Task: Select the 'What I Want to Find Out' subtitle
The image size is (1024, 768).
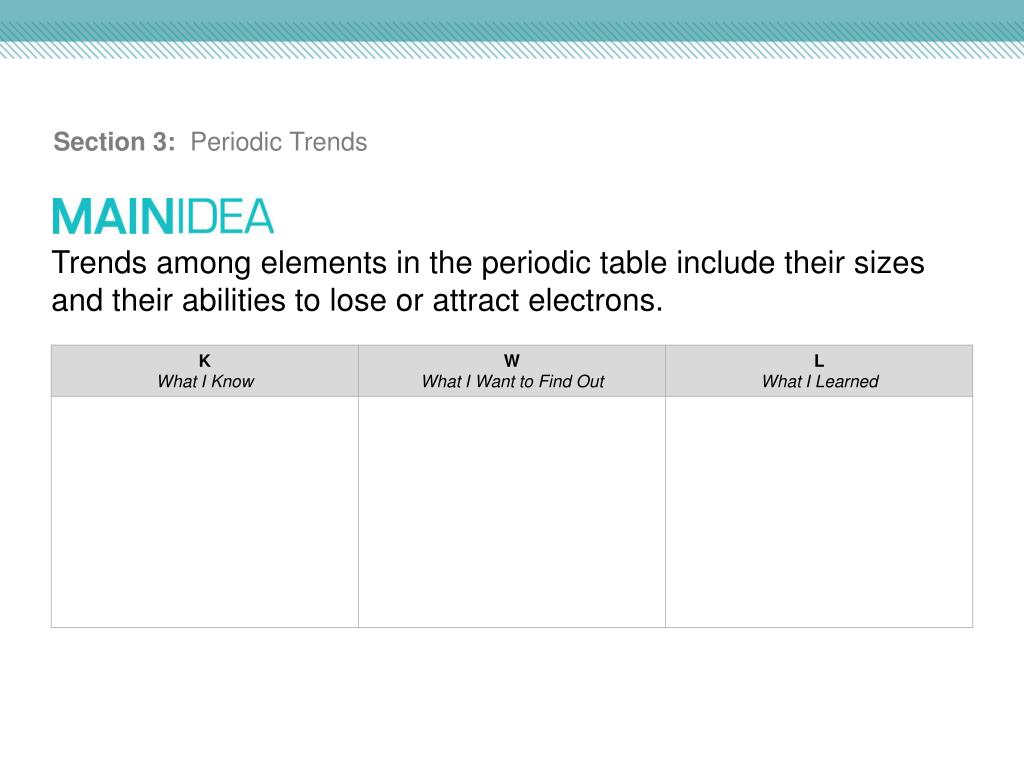Action: click(513, 381)
